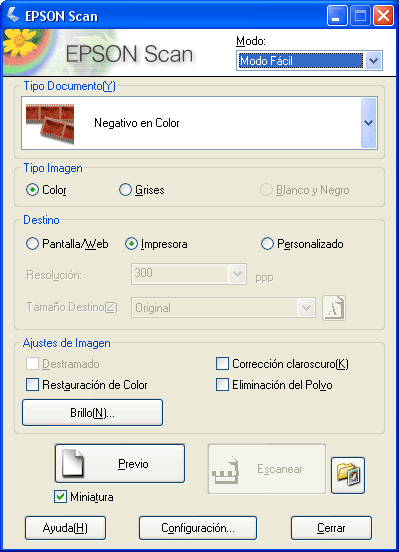Click the blank page icon on Previo button

click(x=73, y=463)
